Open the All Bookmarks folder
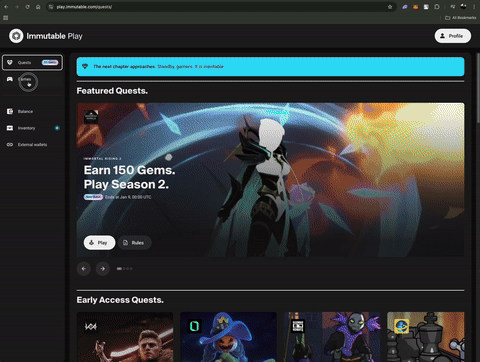This screenshot has height=362, width=480. [x=461, y=18]
